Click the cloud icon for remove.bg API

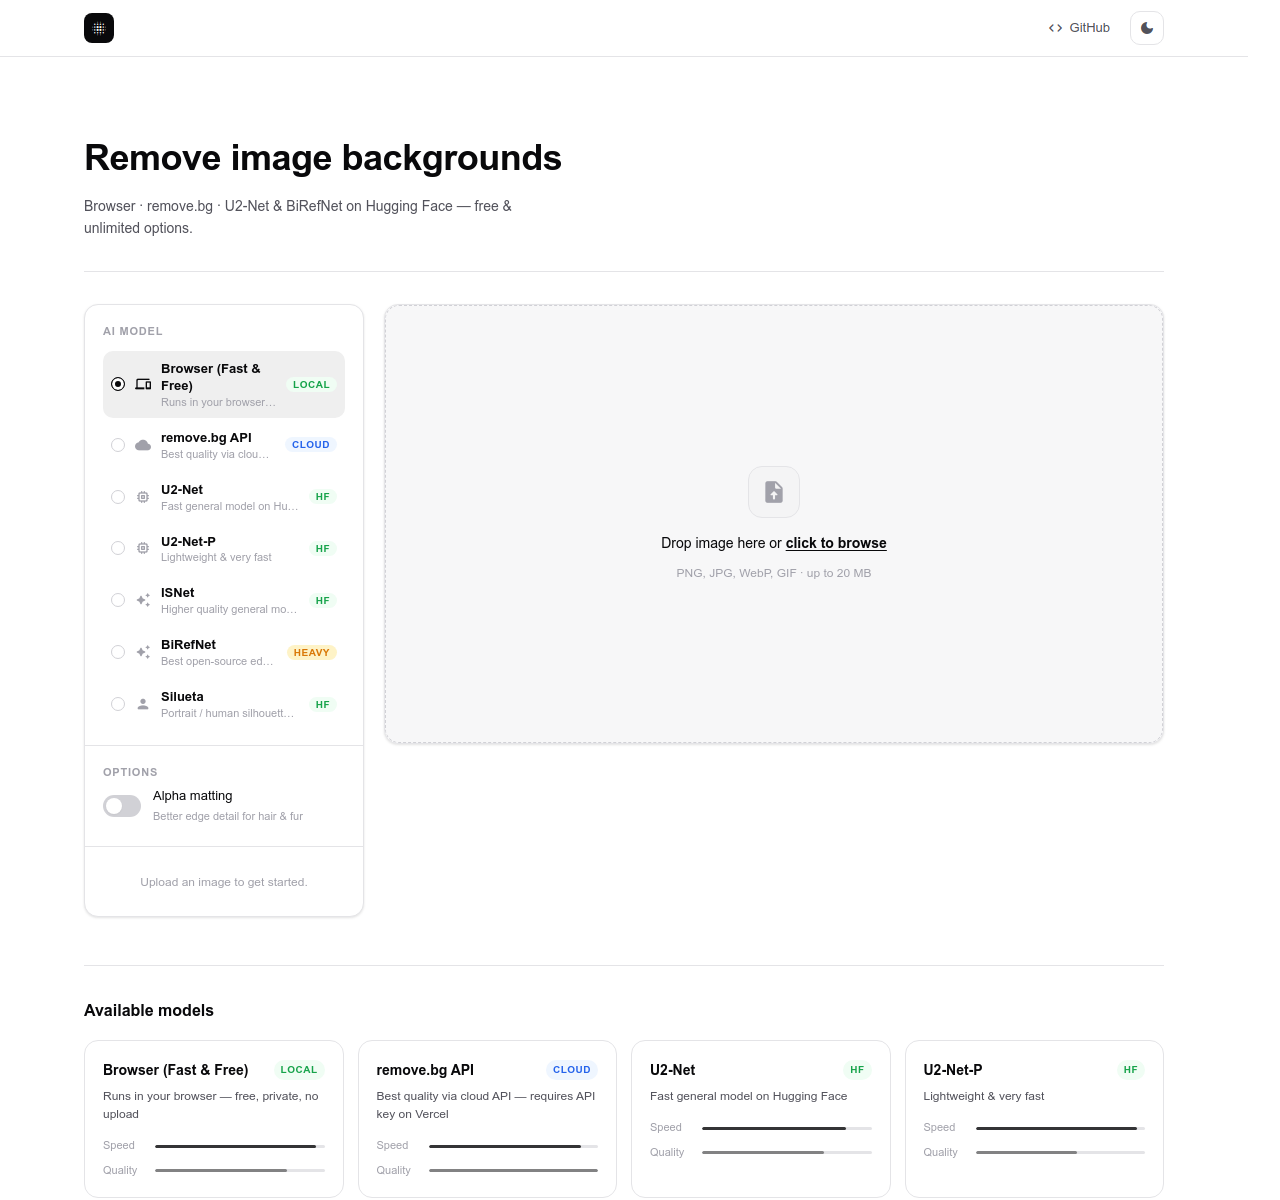click(x=143, y=445)
